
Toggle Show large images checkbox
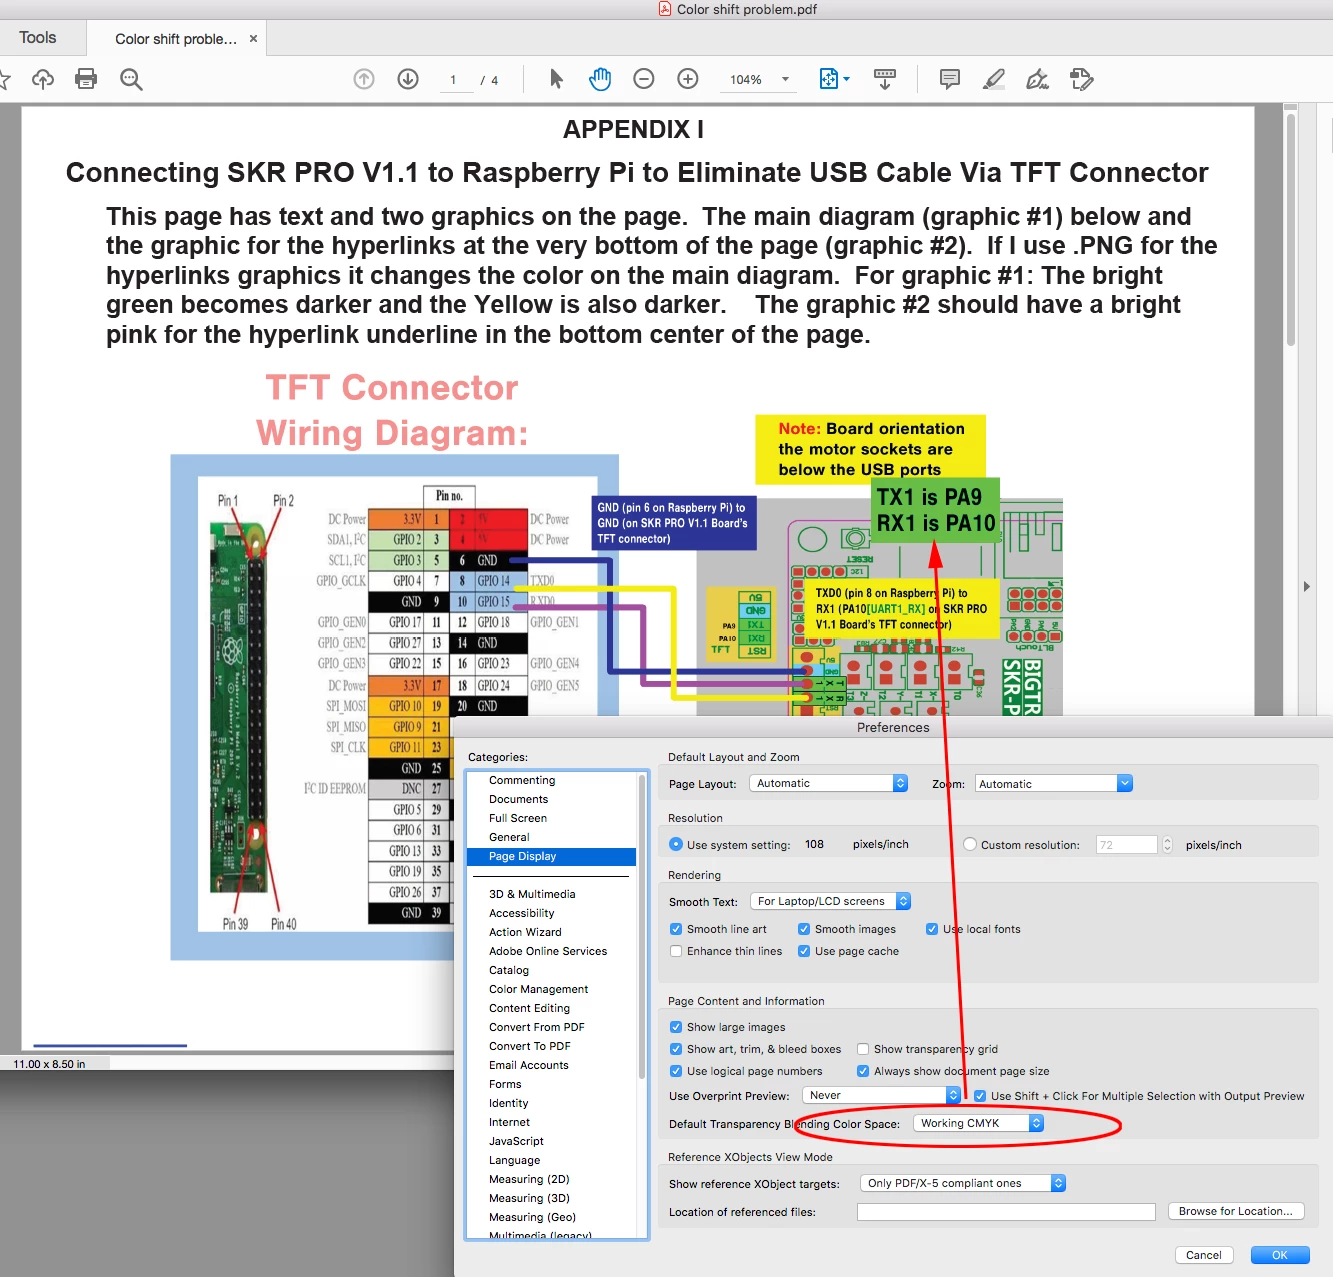coord(676,1027)
